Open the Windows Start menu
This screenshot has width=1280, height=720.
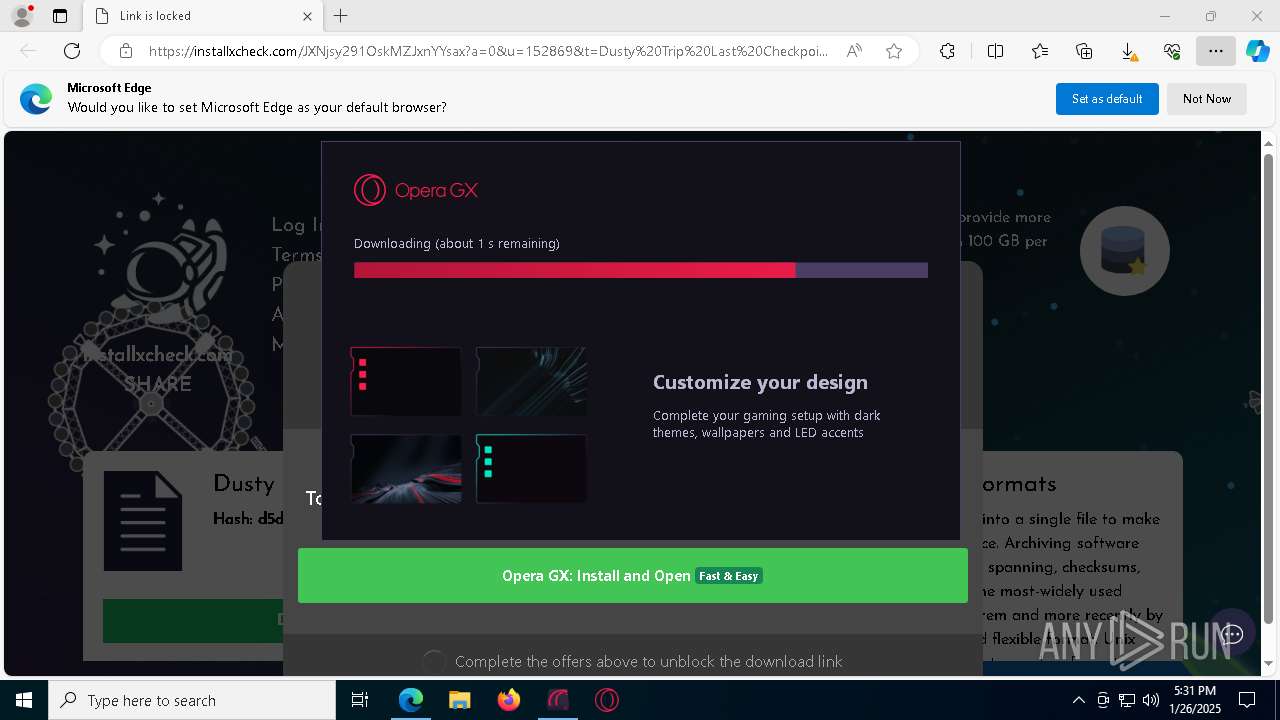tap(24, 700)
